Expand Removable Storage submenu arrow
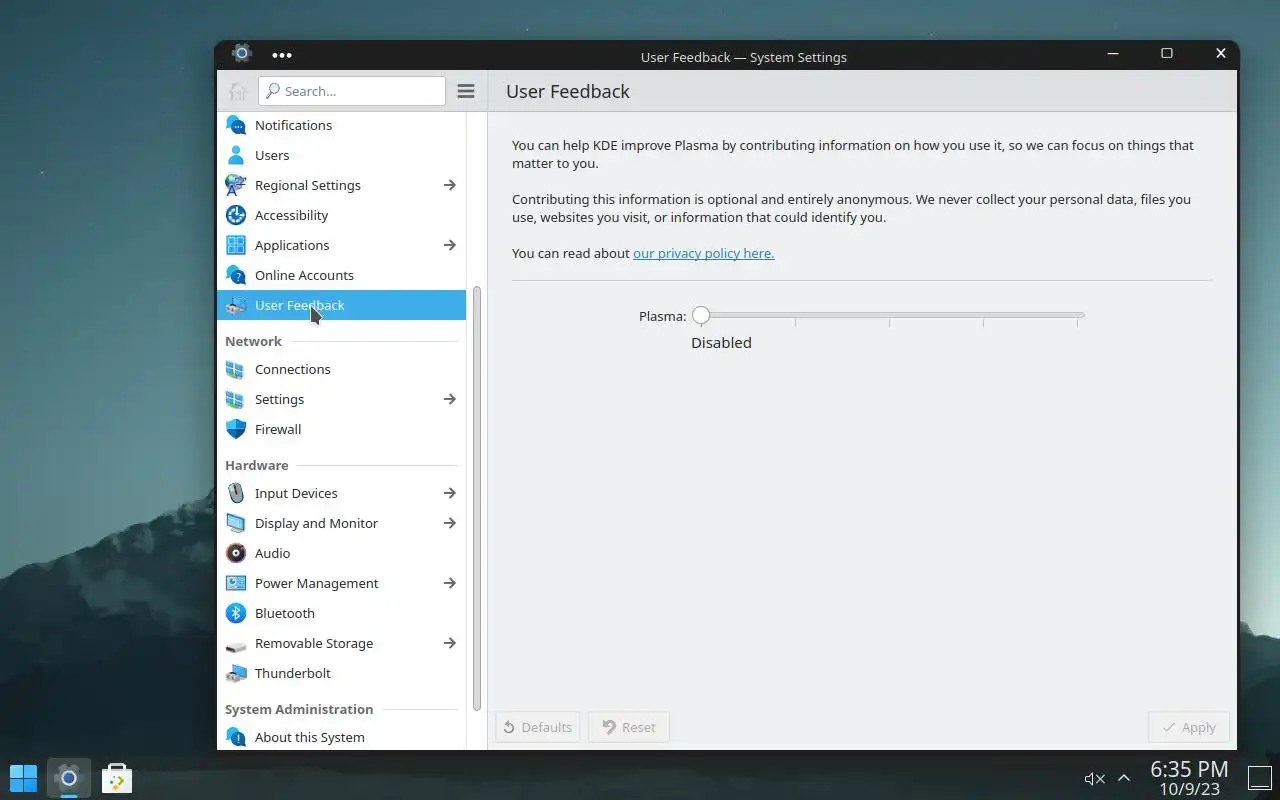This screenshot has height=800, width=1280. (450, 643)
